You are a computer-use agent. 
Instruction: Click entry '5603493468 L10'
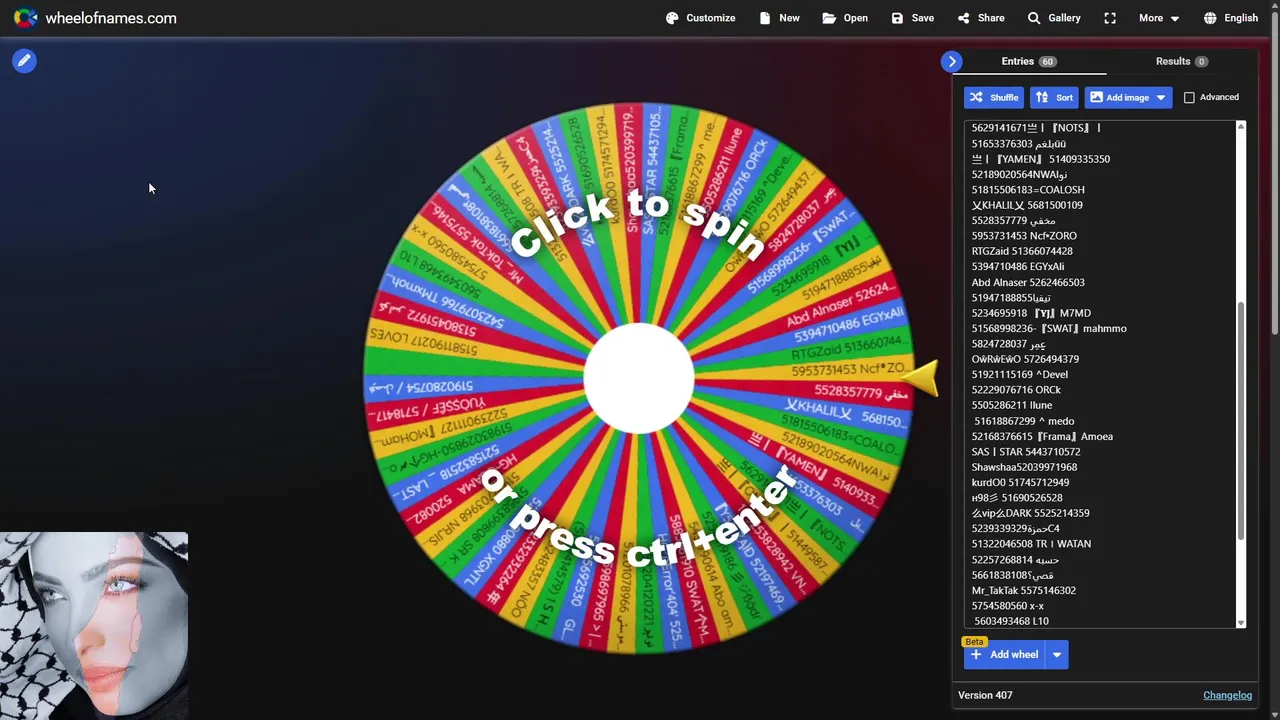tap(1011, 621)
